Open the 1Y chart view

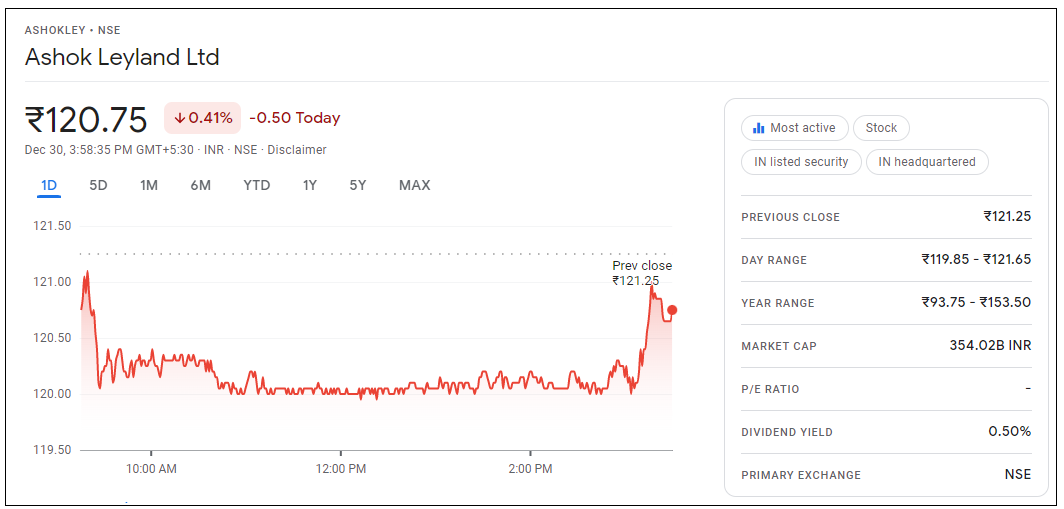pyautogui.click(x=310, y=185)
